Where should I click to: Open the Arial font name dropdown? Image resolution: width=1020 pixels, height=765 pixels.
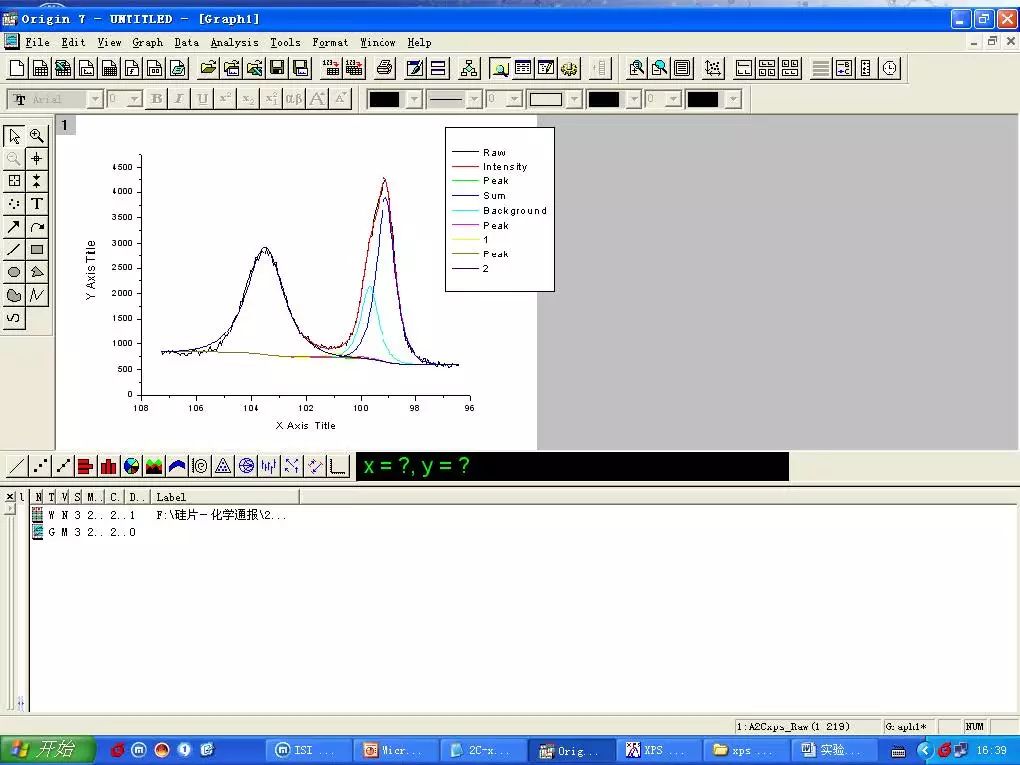coord(95,99)
